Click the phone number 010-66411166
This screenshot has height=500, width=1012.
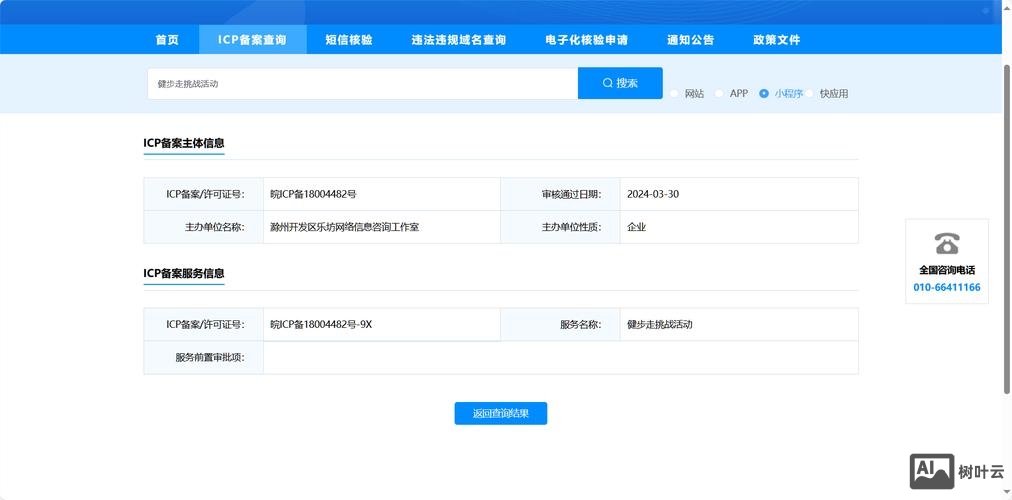[947, 288]
